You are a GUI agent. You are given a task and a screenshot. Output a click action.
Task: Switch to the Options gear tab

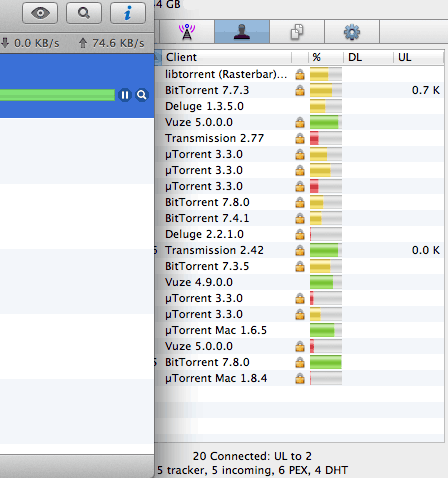pyautogui.click(x=352, y=32)
